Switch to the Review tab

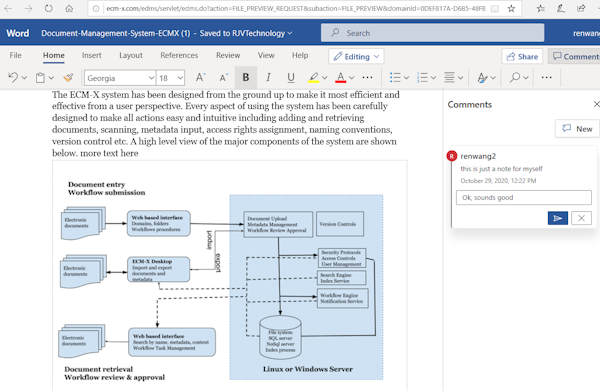click(228, 55)
